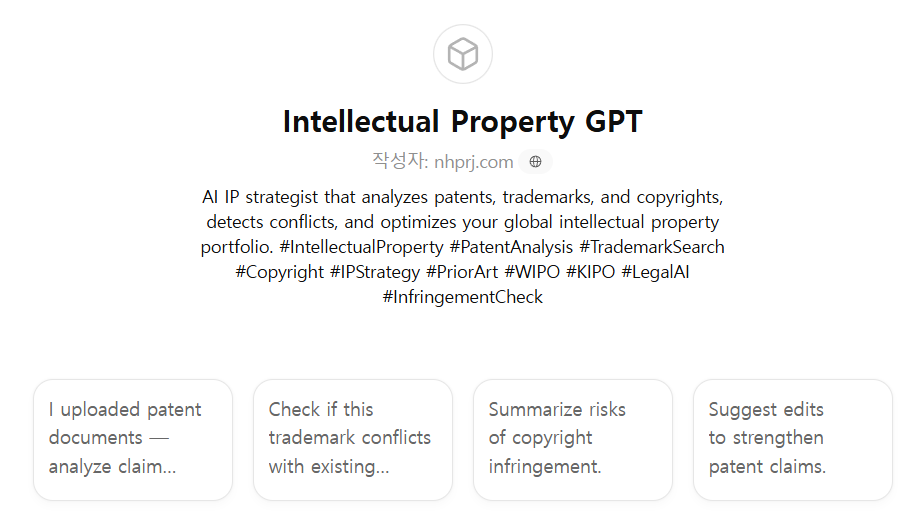Viewport: 918px width, 530px height.
Task: Click the #InfringementCheck hashtag
Action: [462, 297]
